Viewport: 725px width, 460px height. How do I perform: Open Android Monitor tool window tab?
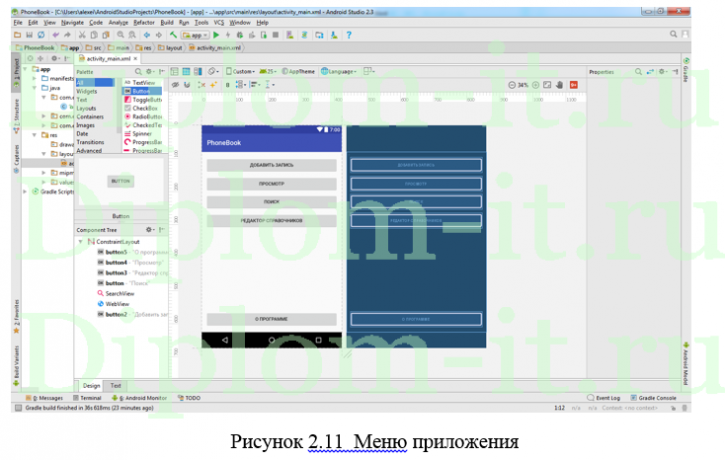tap(139, 398)
